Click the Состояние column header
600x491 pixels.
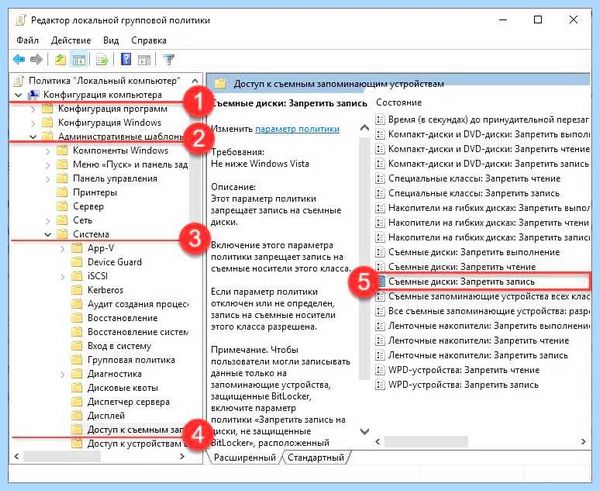tap(399, 103)
